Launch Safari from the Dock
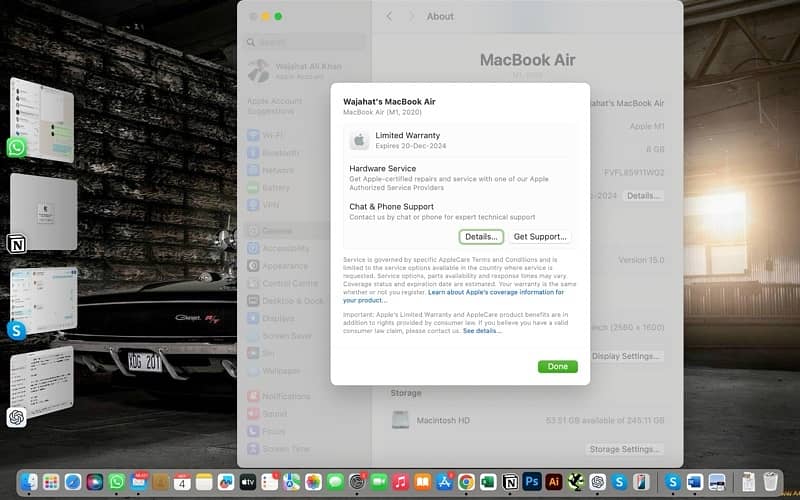 (73, 482)
